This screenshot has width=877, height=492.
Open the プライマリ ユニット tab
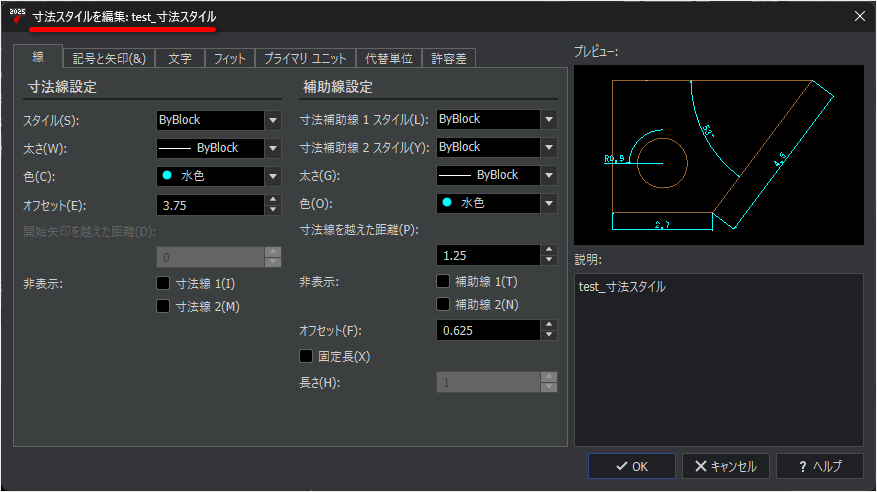point(305,58)
